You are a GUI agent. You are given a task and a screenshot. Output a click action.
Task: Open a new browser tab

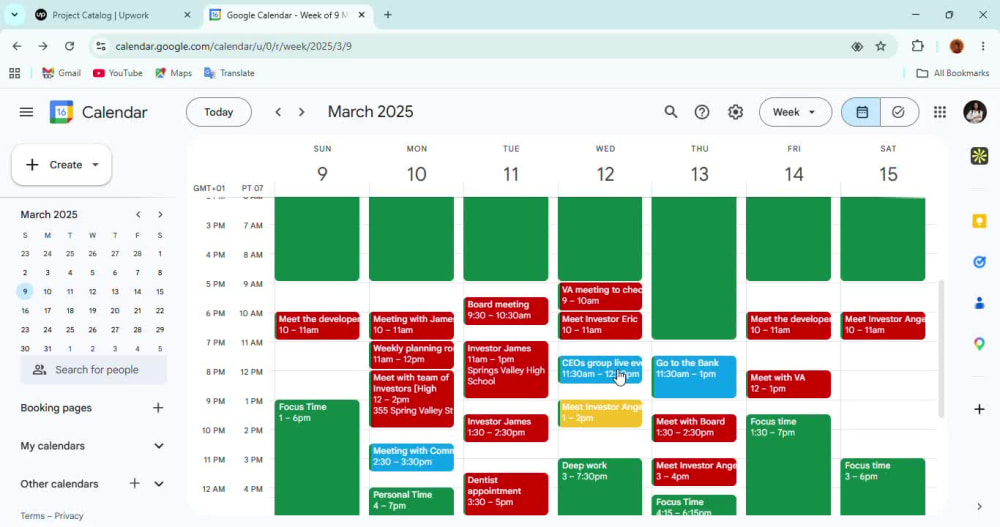[388, 15]
